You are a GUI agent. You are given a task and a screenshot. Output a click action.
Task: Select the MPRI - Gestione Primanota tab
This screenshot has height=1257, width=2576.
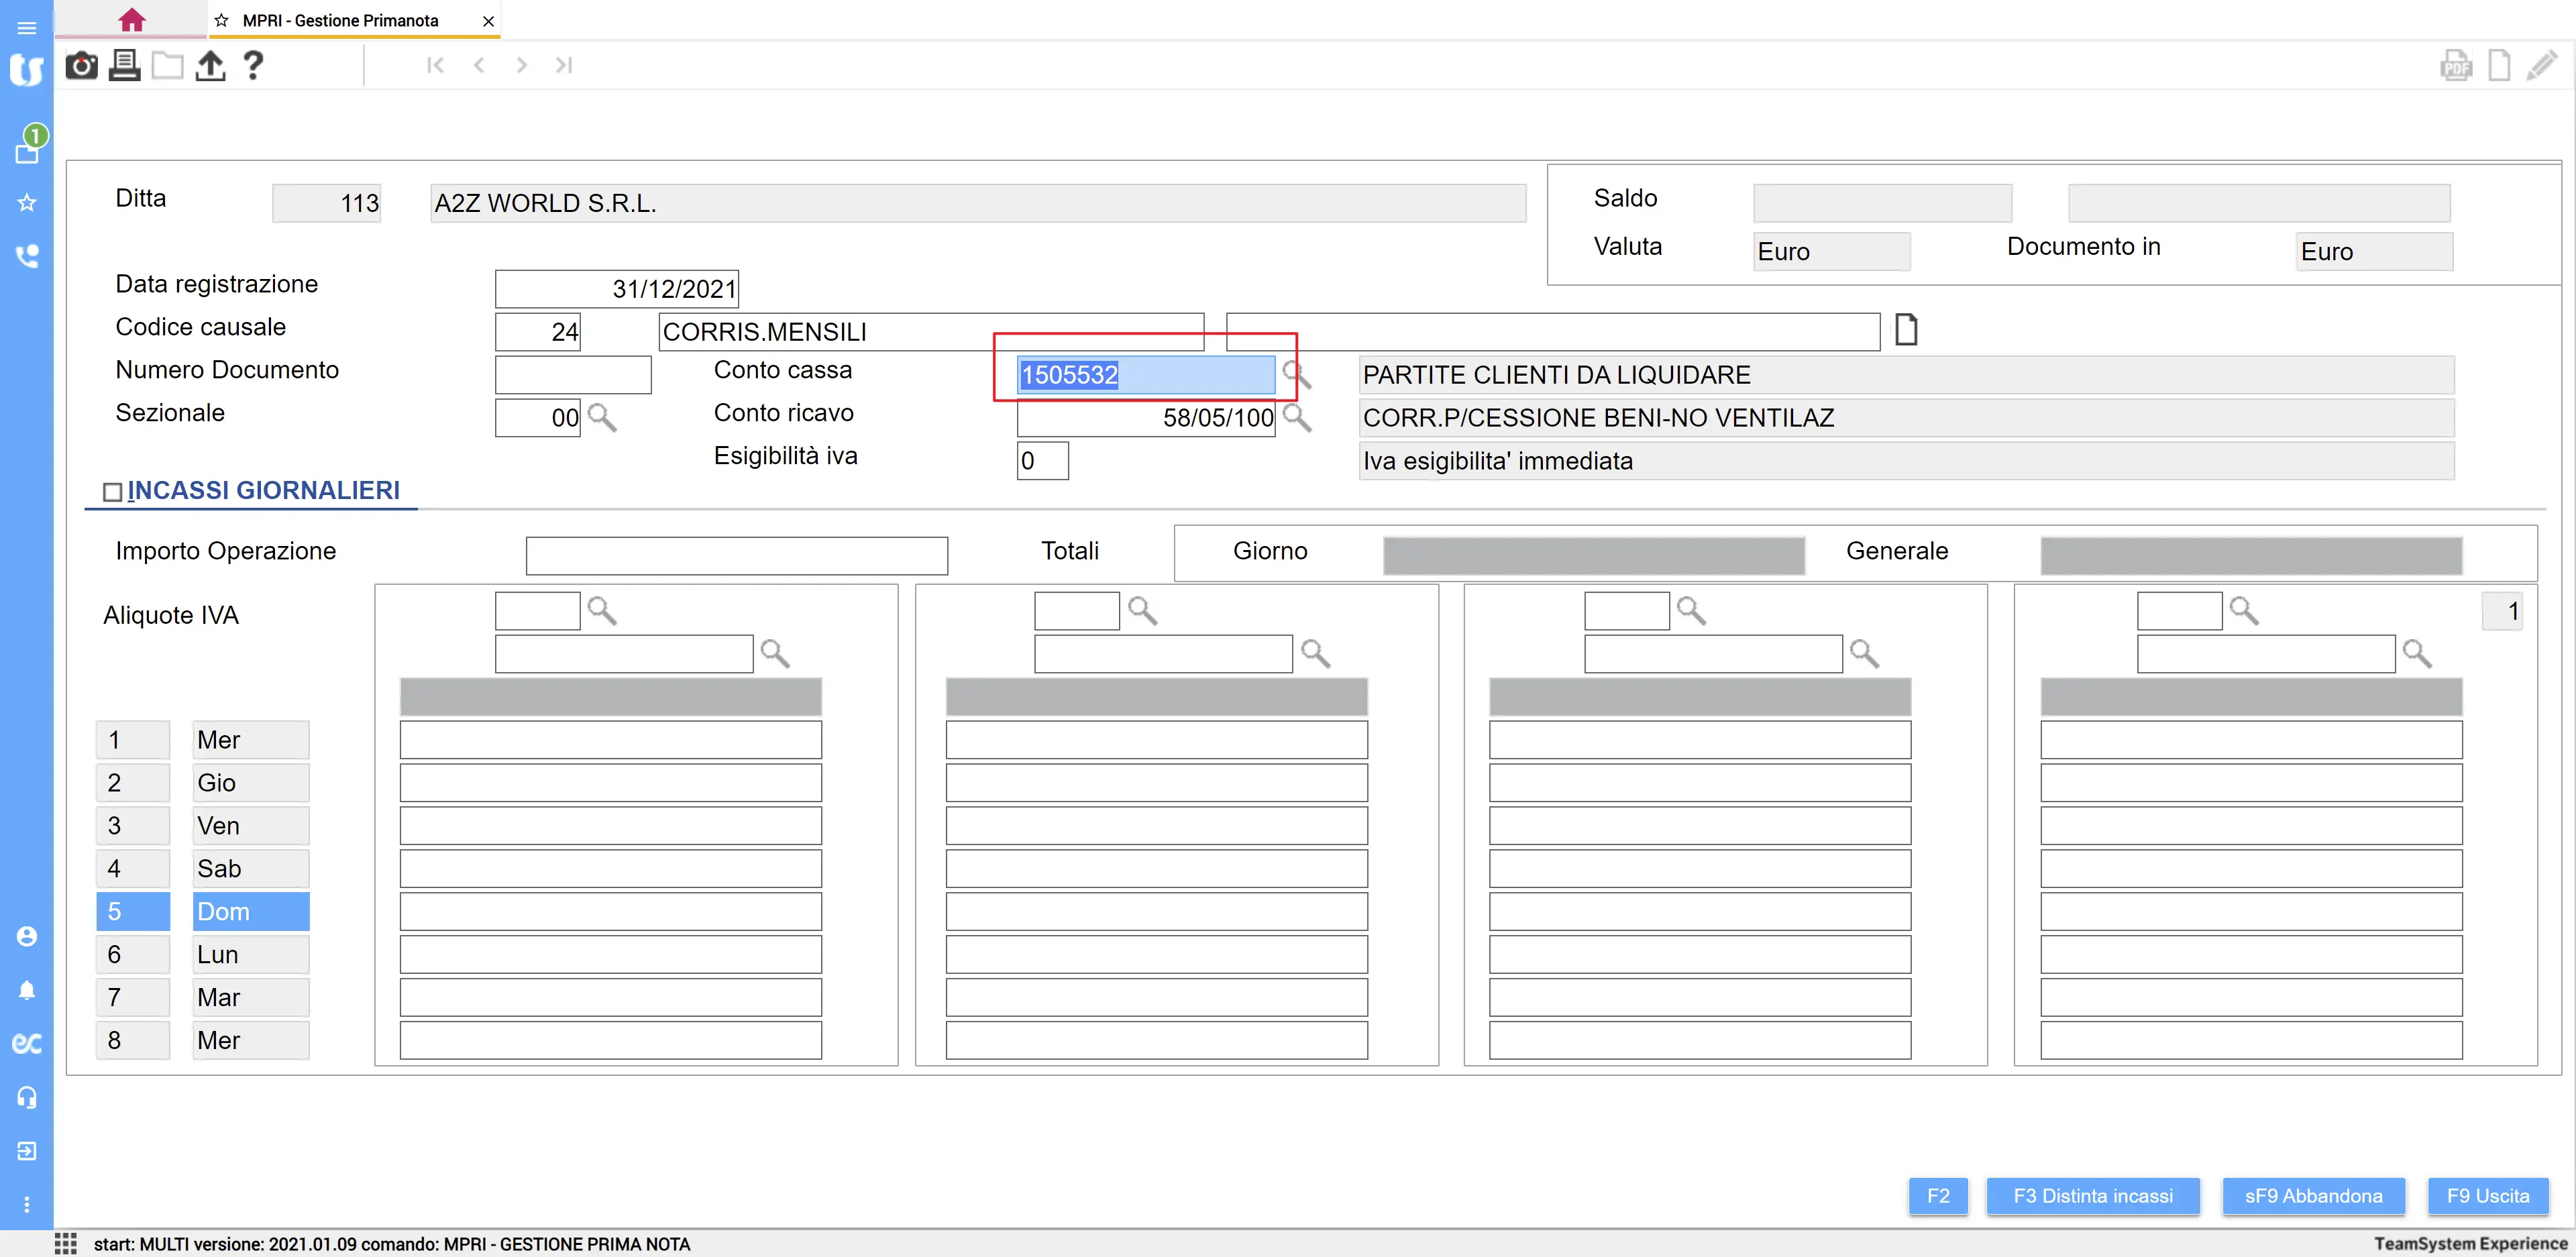(340, 20)
